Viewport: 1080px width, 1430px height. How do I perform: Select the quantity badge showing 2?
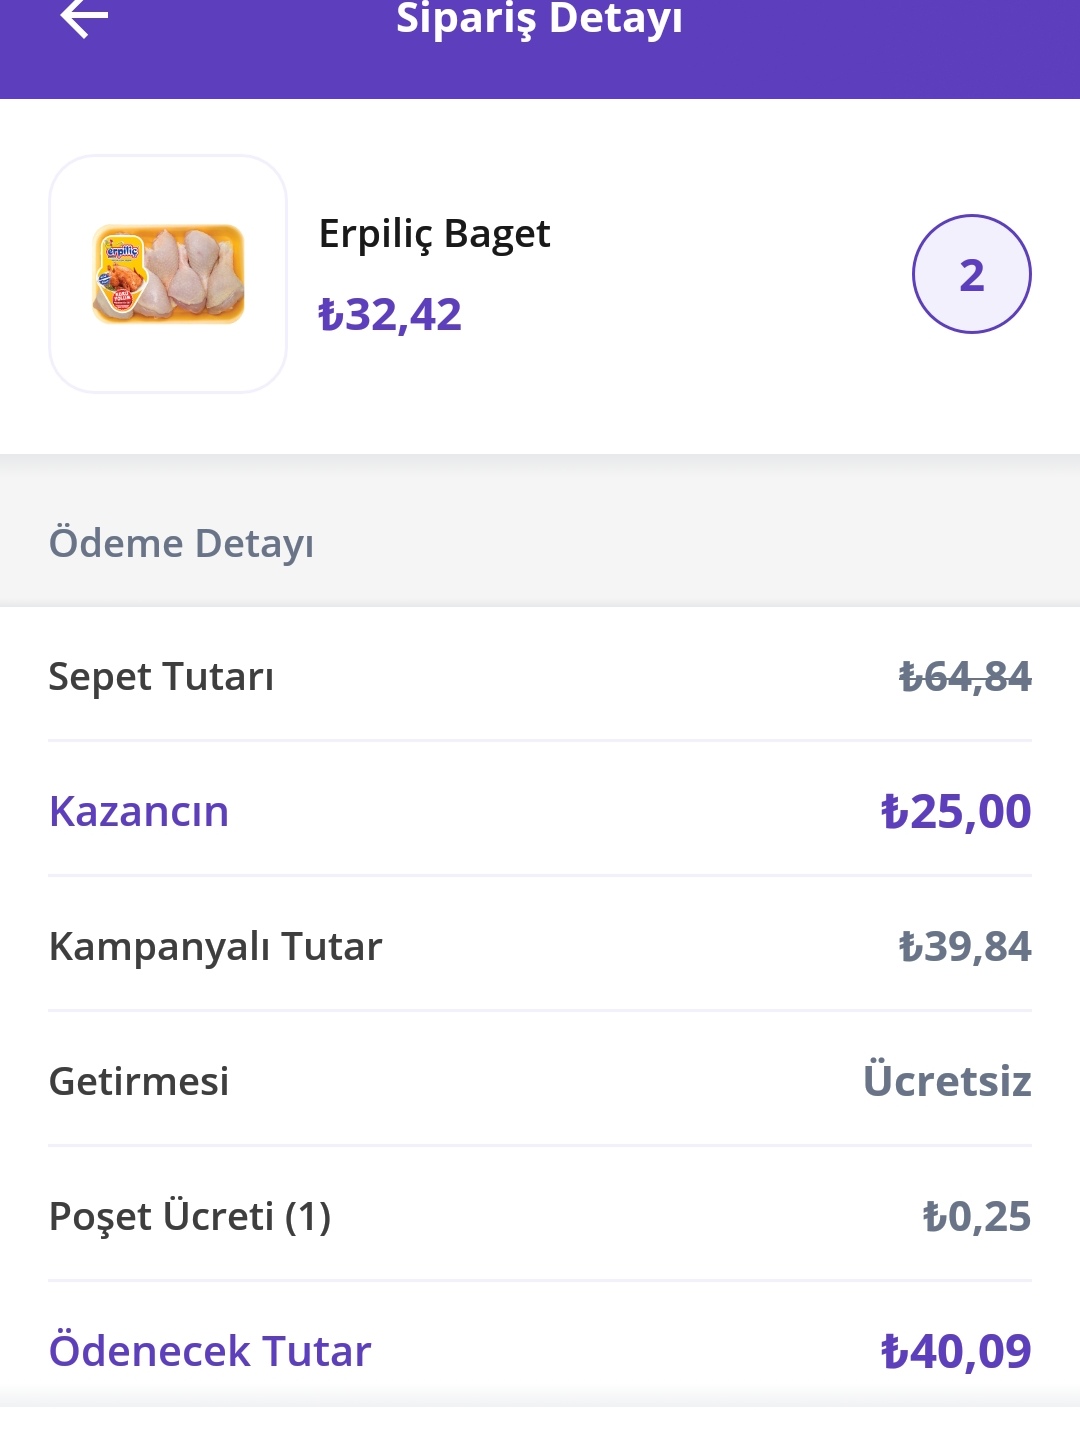pos(972,274)
